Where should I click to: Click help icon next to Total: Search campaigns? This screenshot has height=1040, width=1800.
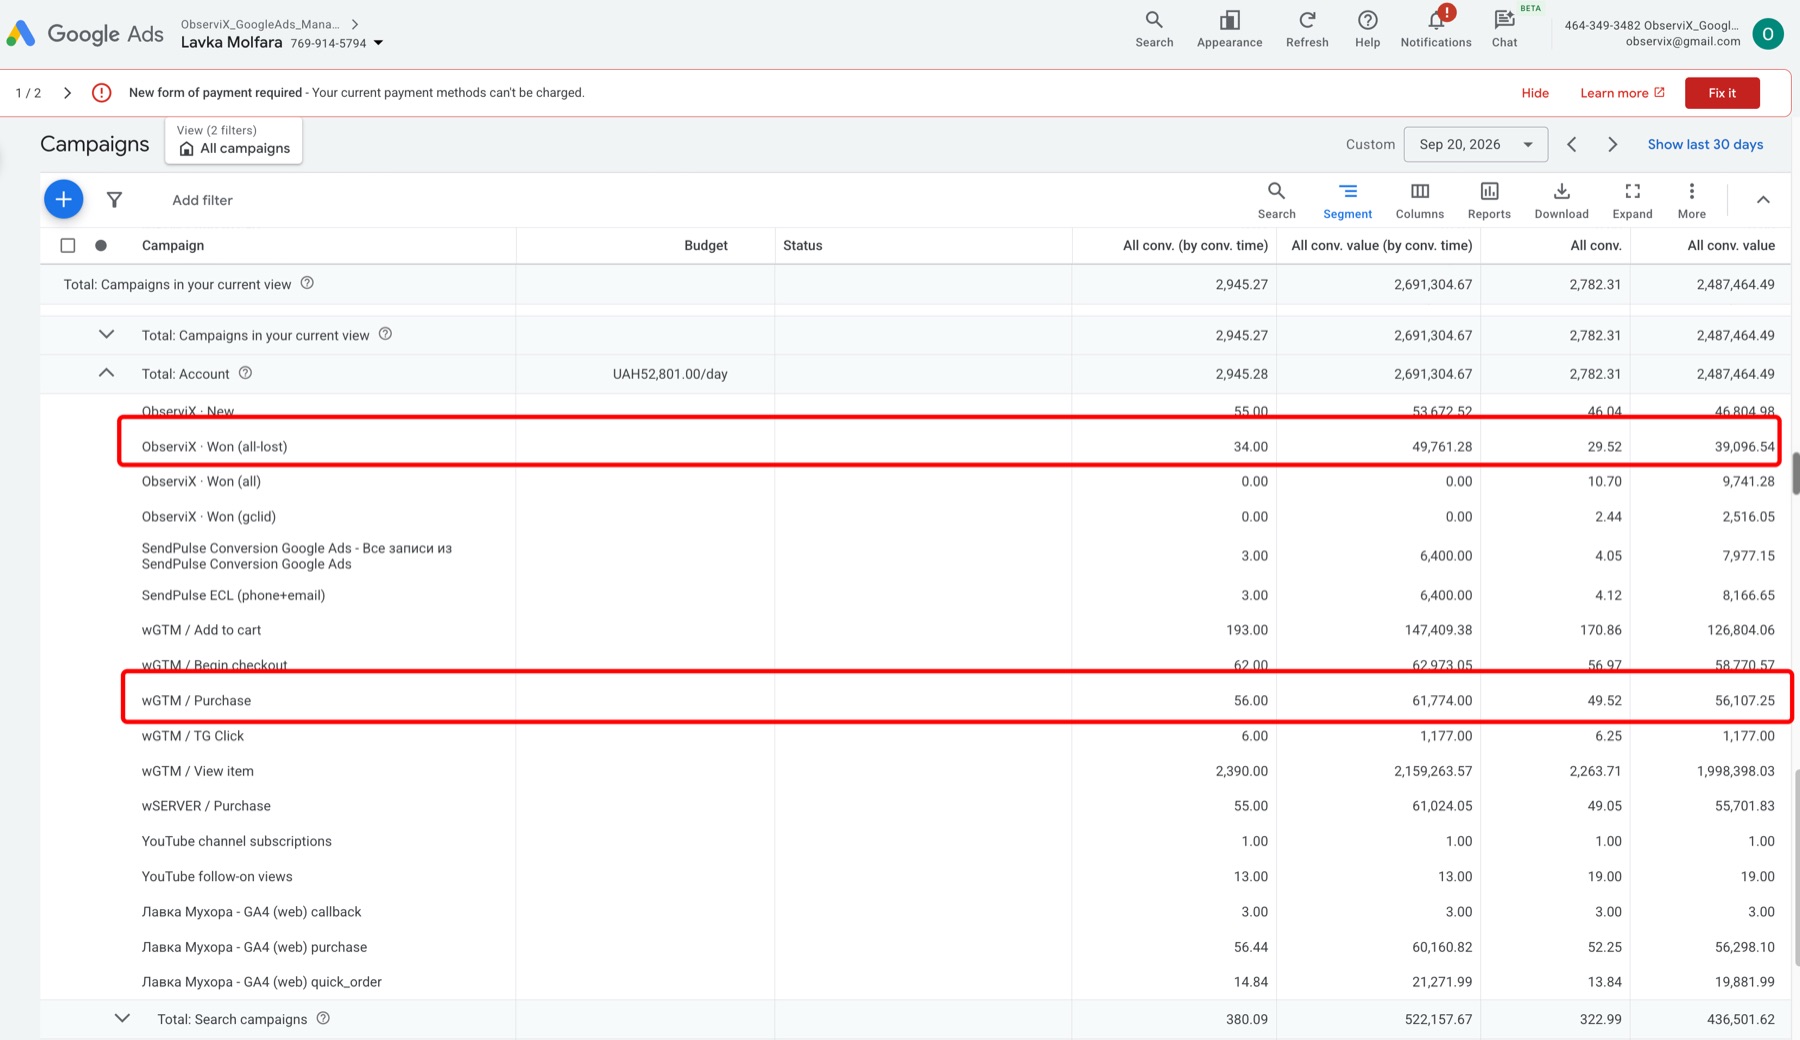[323, 1018]
